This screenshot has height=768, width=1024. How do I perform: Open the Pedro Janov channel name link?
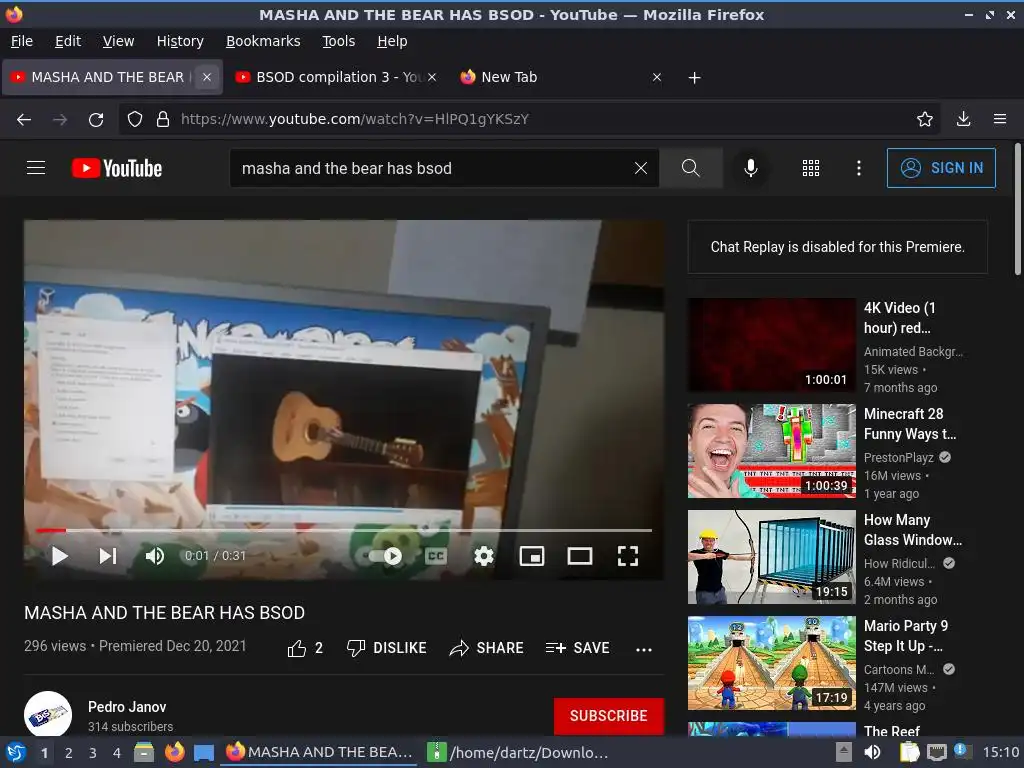pyautogui.click(x=127, y=707)
